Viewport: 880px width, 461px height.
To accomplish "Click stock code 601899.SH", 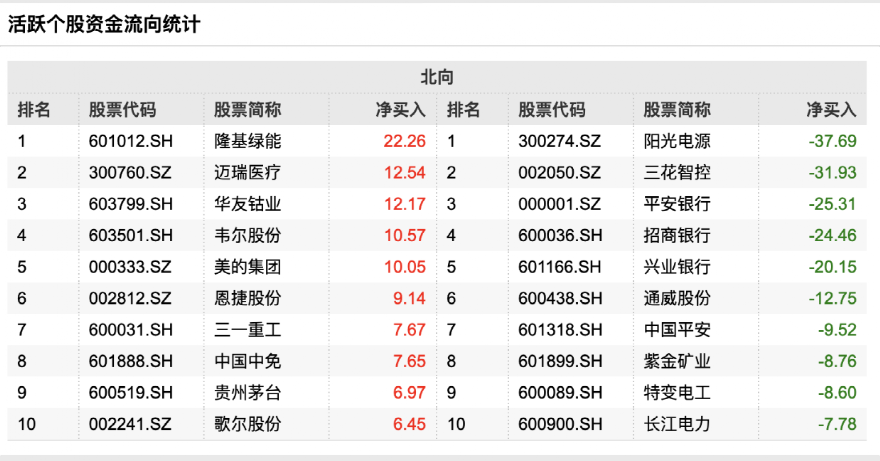I will [561, 361].
